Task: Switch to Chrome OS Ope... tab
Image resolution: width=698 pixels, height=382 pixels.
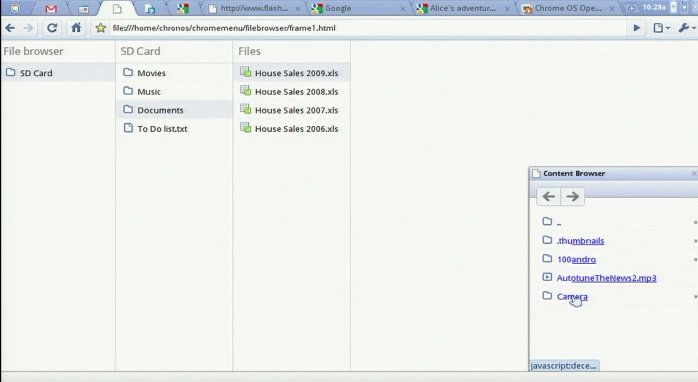Action: tap(568, 8)
